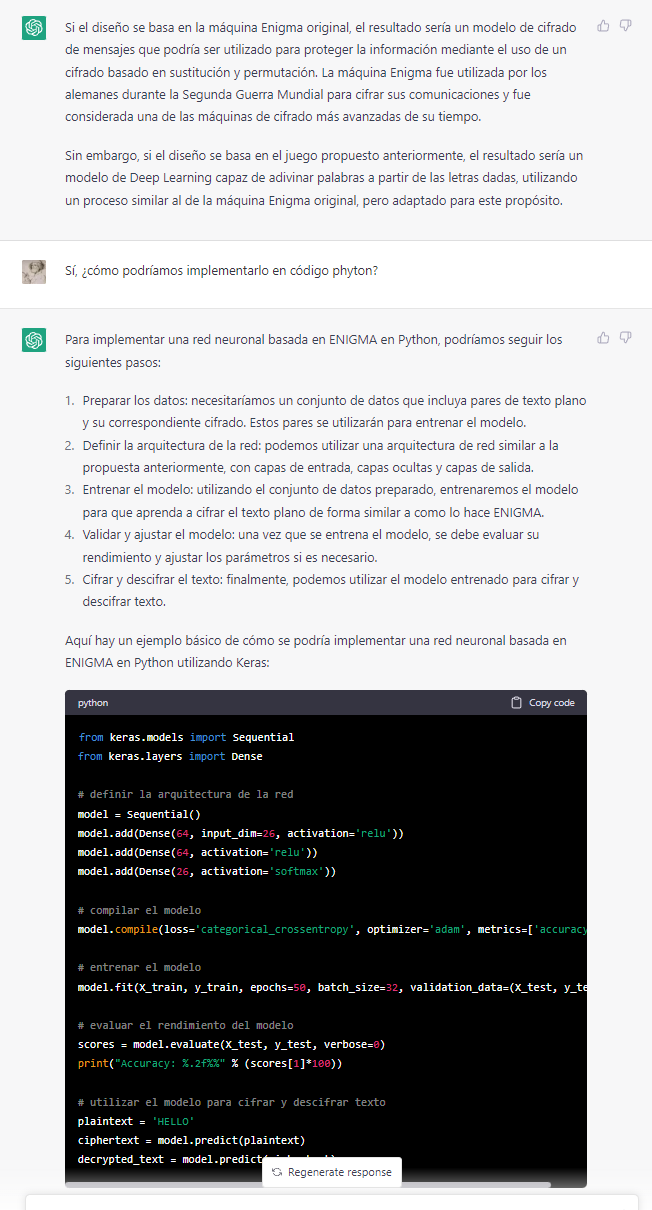
Task: Click comment '# evaluar el rendimiento del modelo'
Action: (x=186, y=1025)
